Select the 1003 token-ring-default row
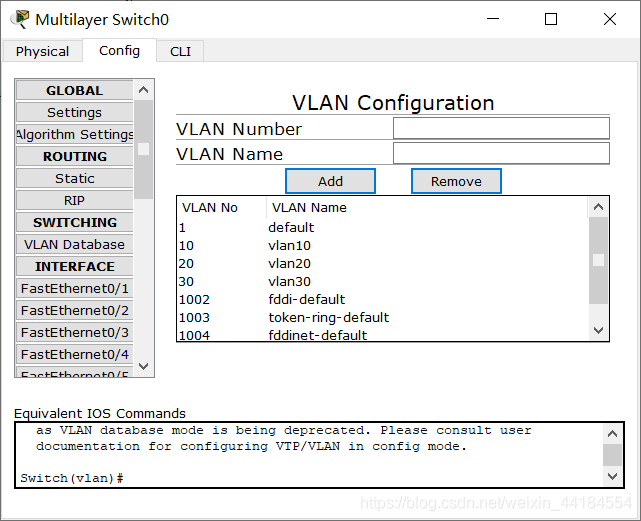641x521 pixels. pos(383,317)
